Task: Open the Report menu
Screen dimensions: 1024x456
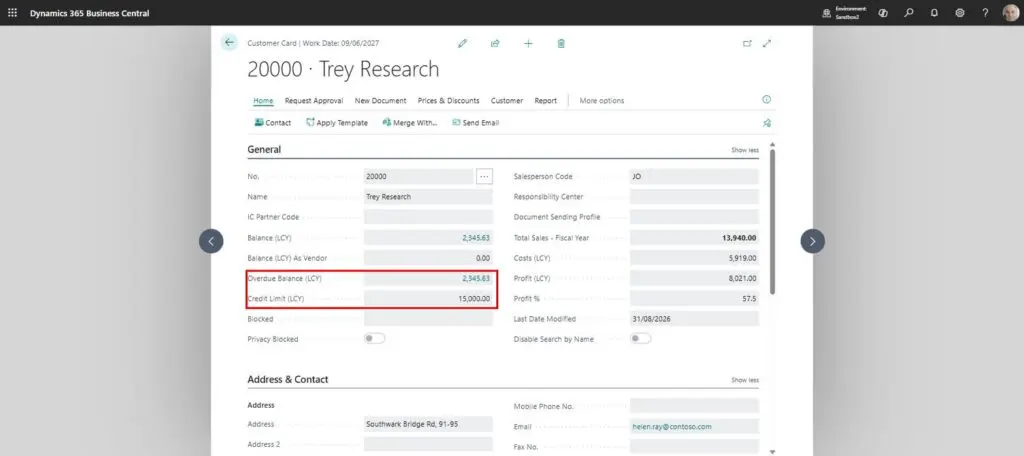Action: click(545, 101)
